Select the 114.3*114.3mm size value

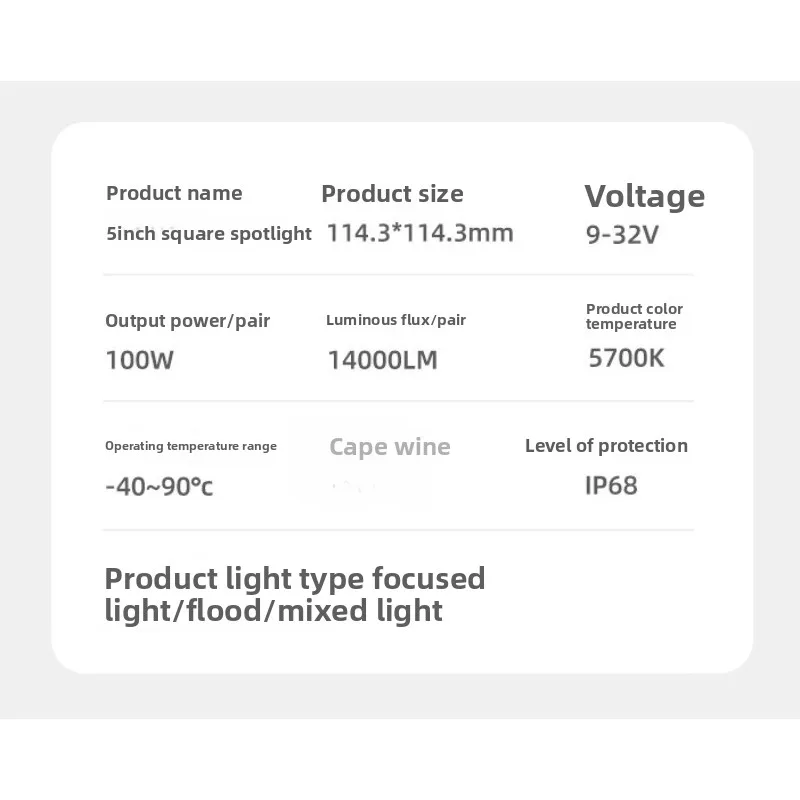[x=420, y=234]
